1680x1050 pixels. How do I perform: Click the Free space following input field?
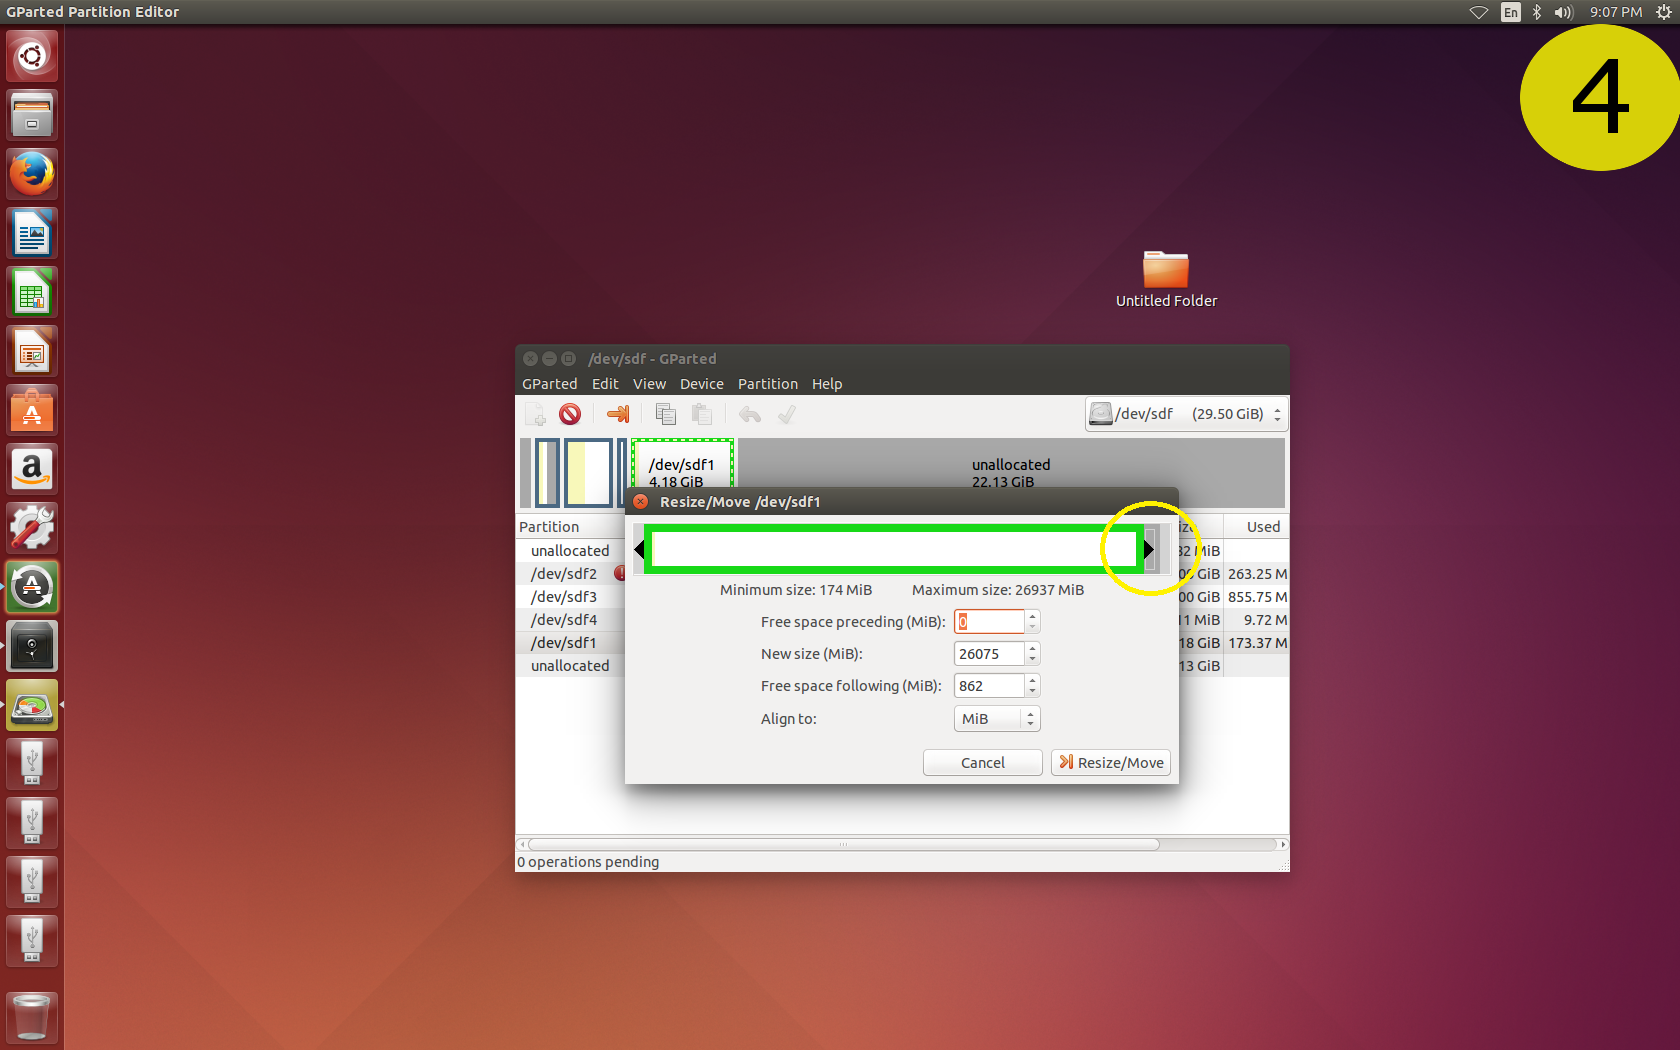coord(989,686)
